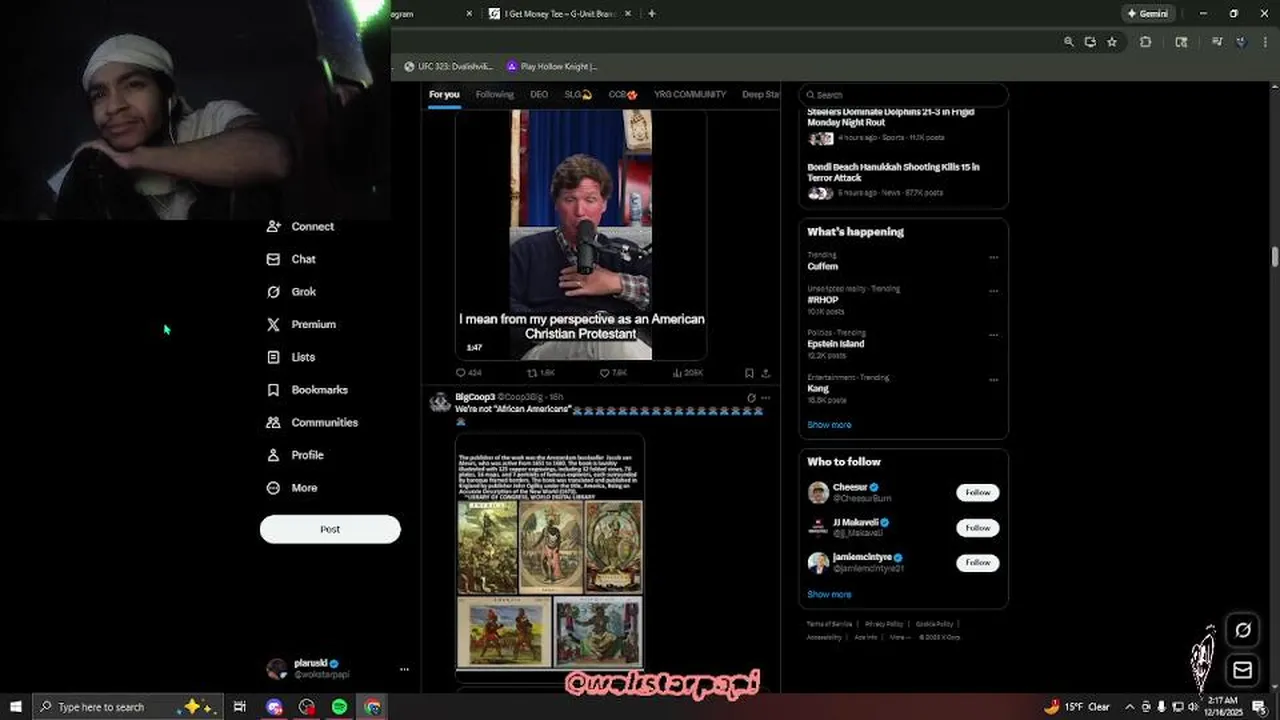Open a new browser tab

pos(652,14)
